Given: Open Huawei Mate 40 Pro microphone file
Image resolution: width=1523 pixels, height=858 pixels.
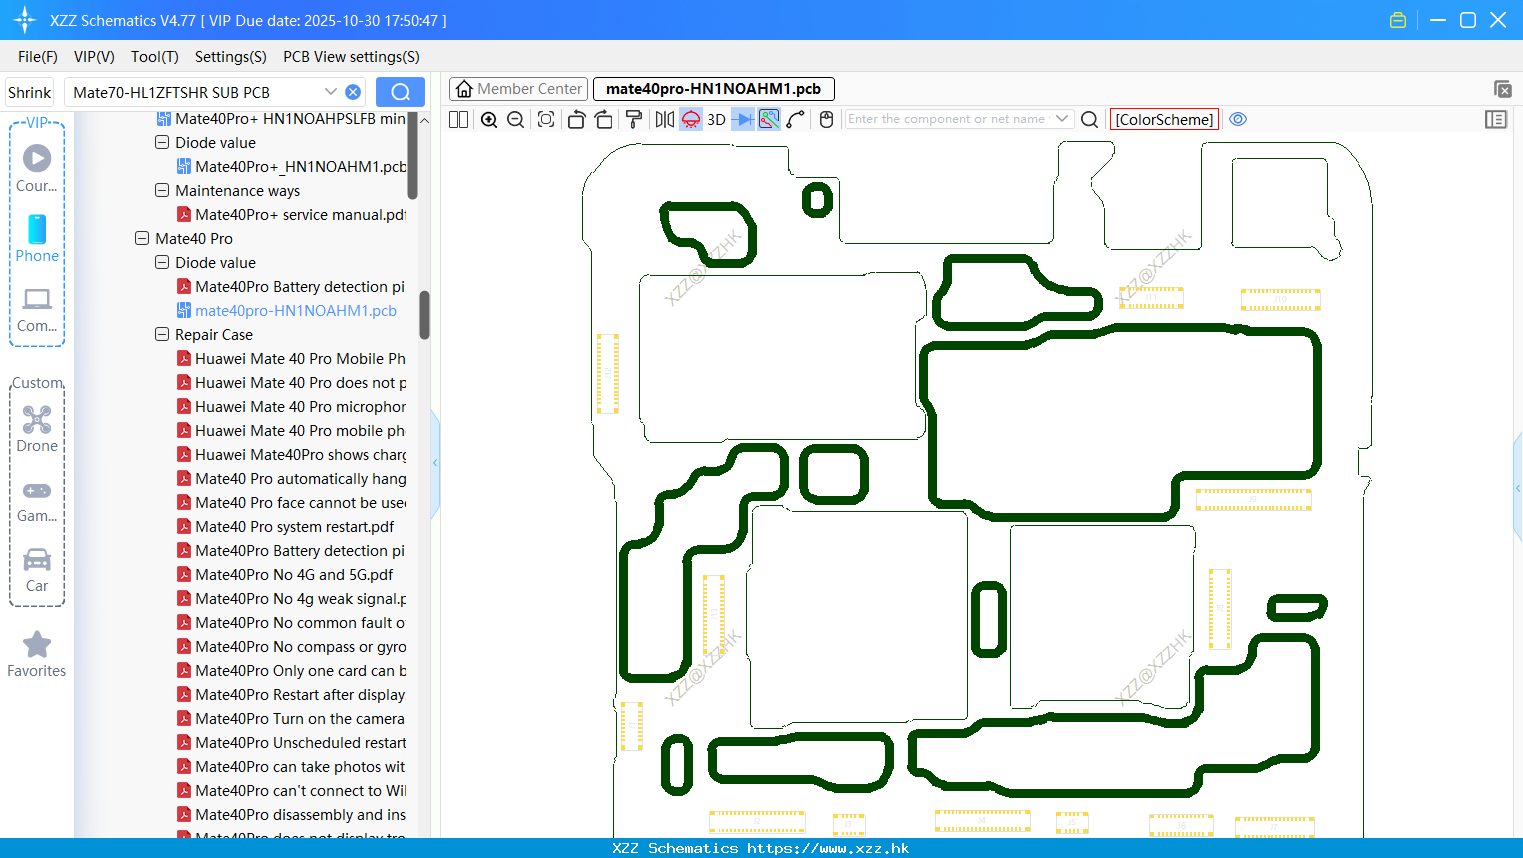Looking at the screenshot, I should pos(291,407).
